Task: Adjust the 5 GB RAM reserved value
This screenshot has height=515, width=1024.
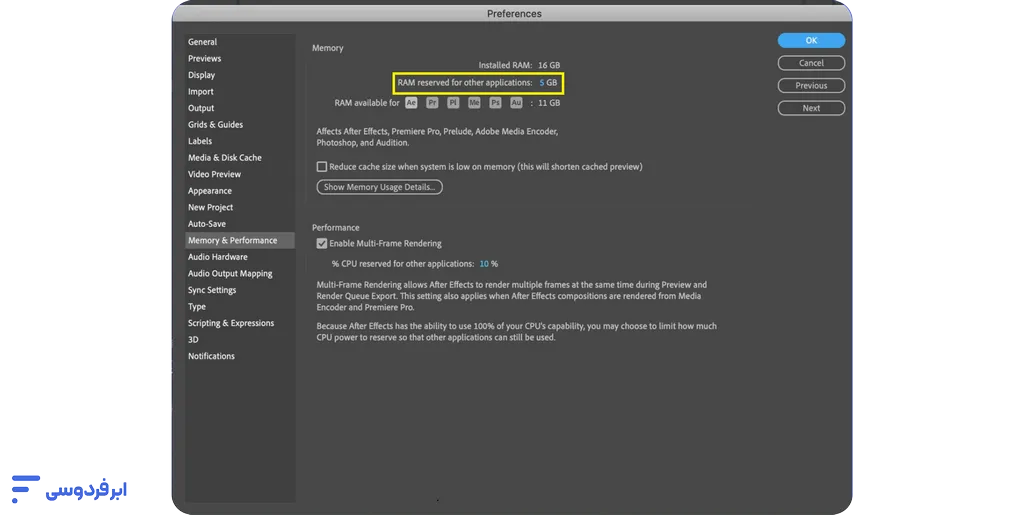Action: pyautogui.click(x=548, y=83)
